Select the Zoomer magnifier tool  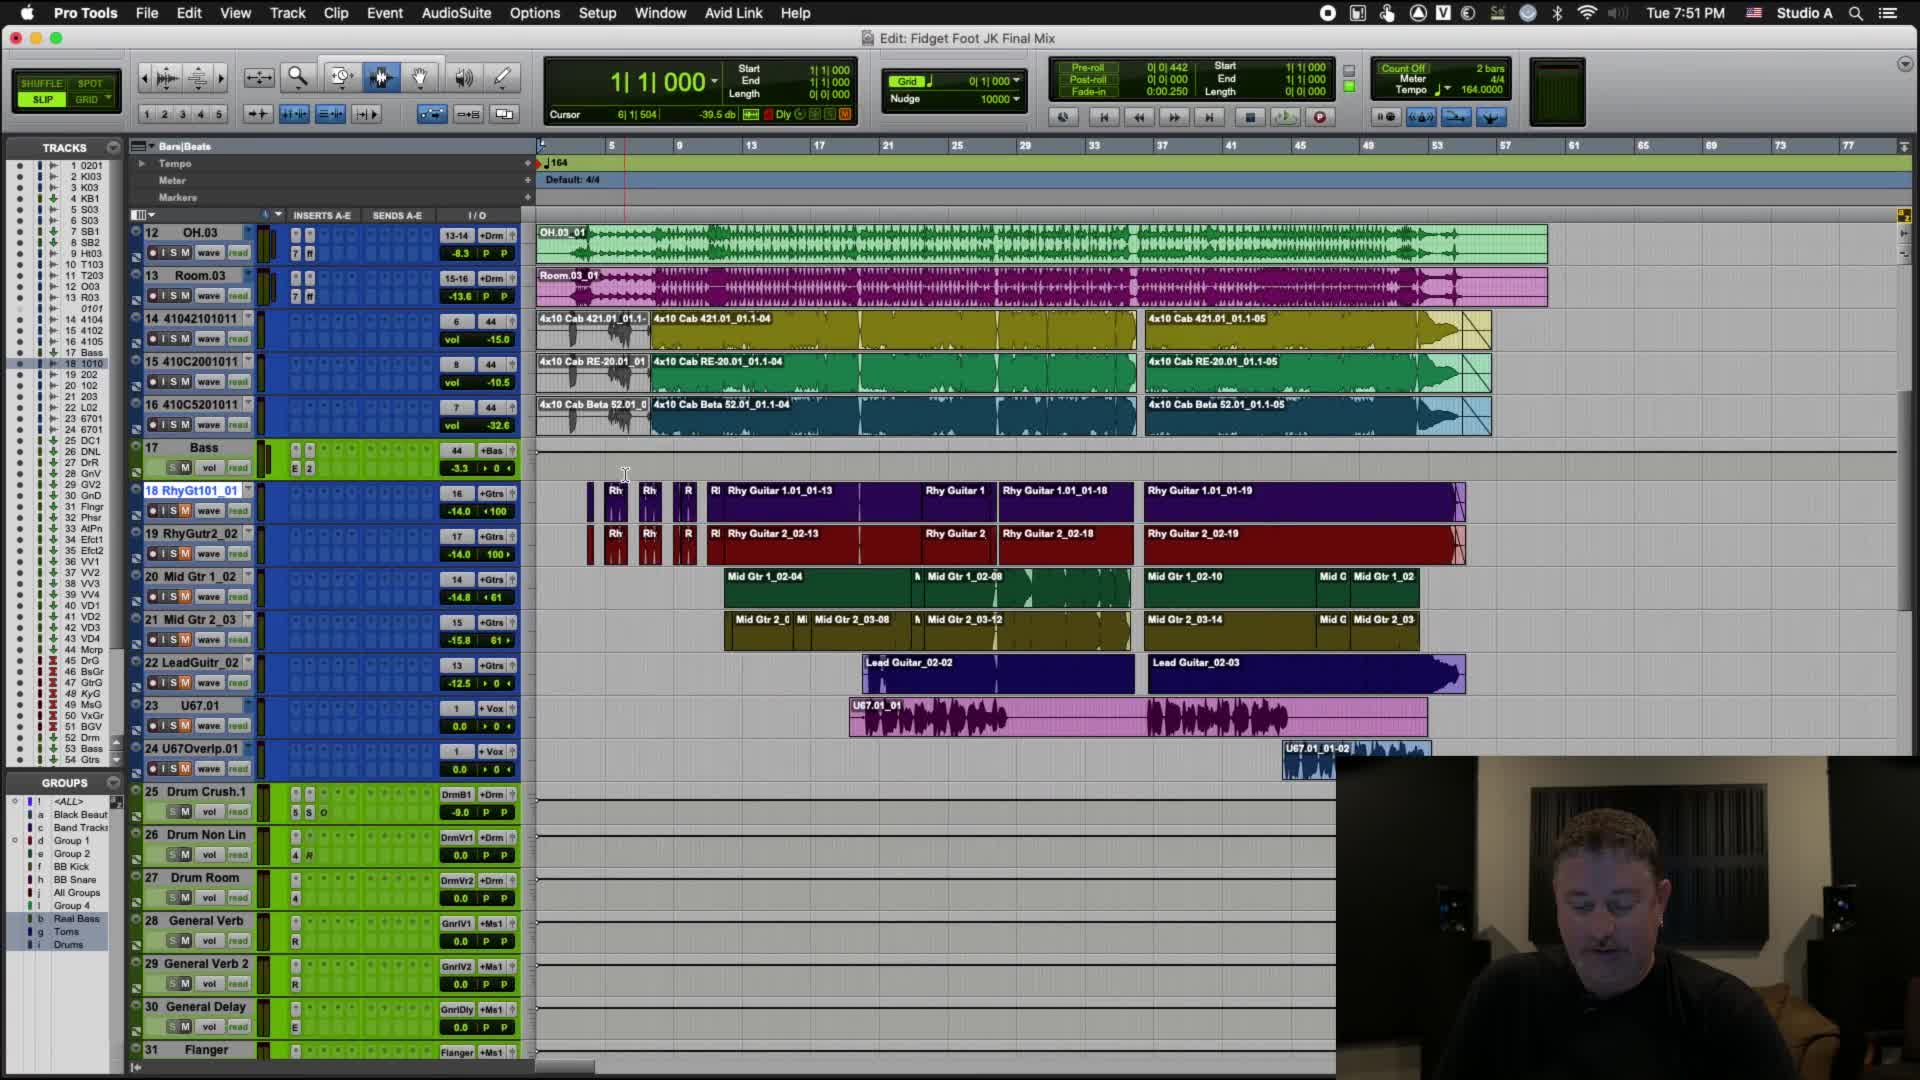click(x=297, y=77)
